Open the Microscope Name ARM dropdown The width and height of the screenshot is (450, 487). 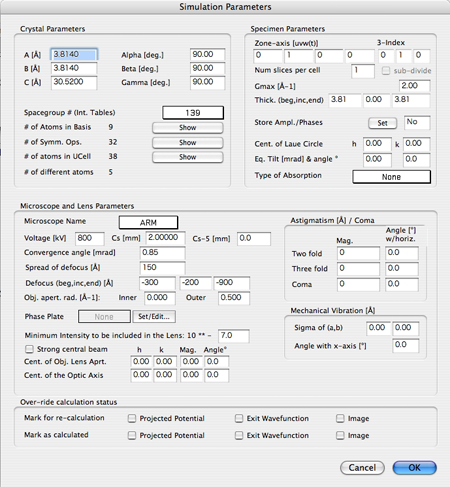coord(148,222)
